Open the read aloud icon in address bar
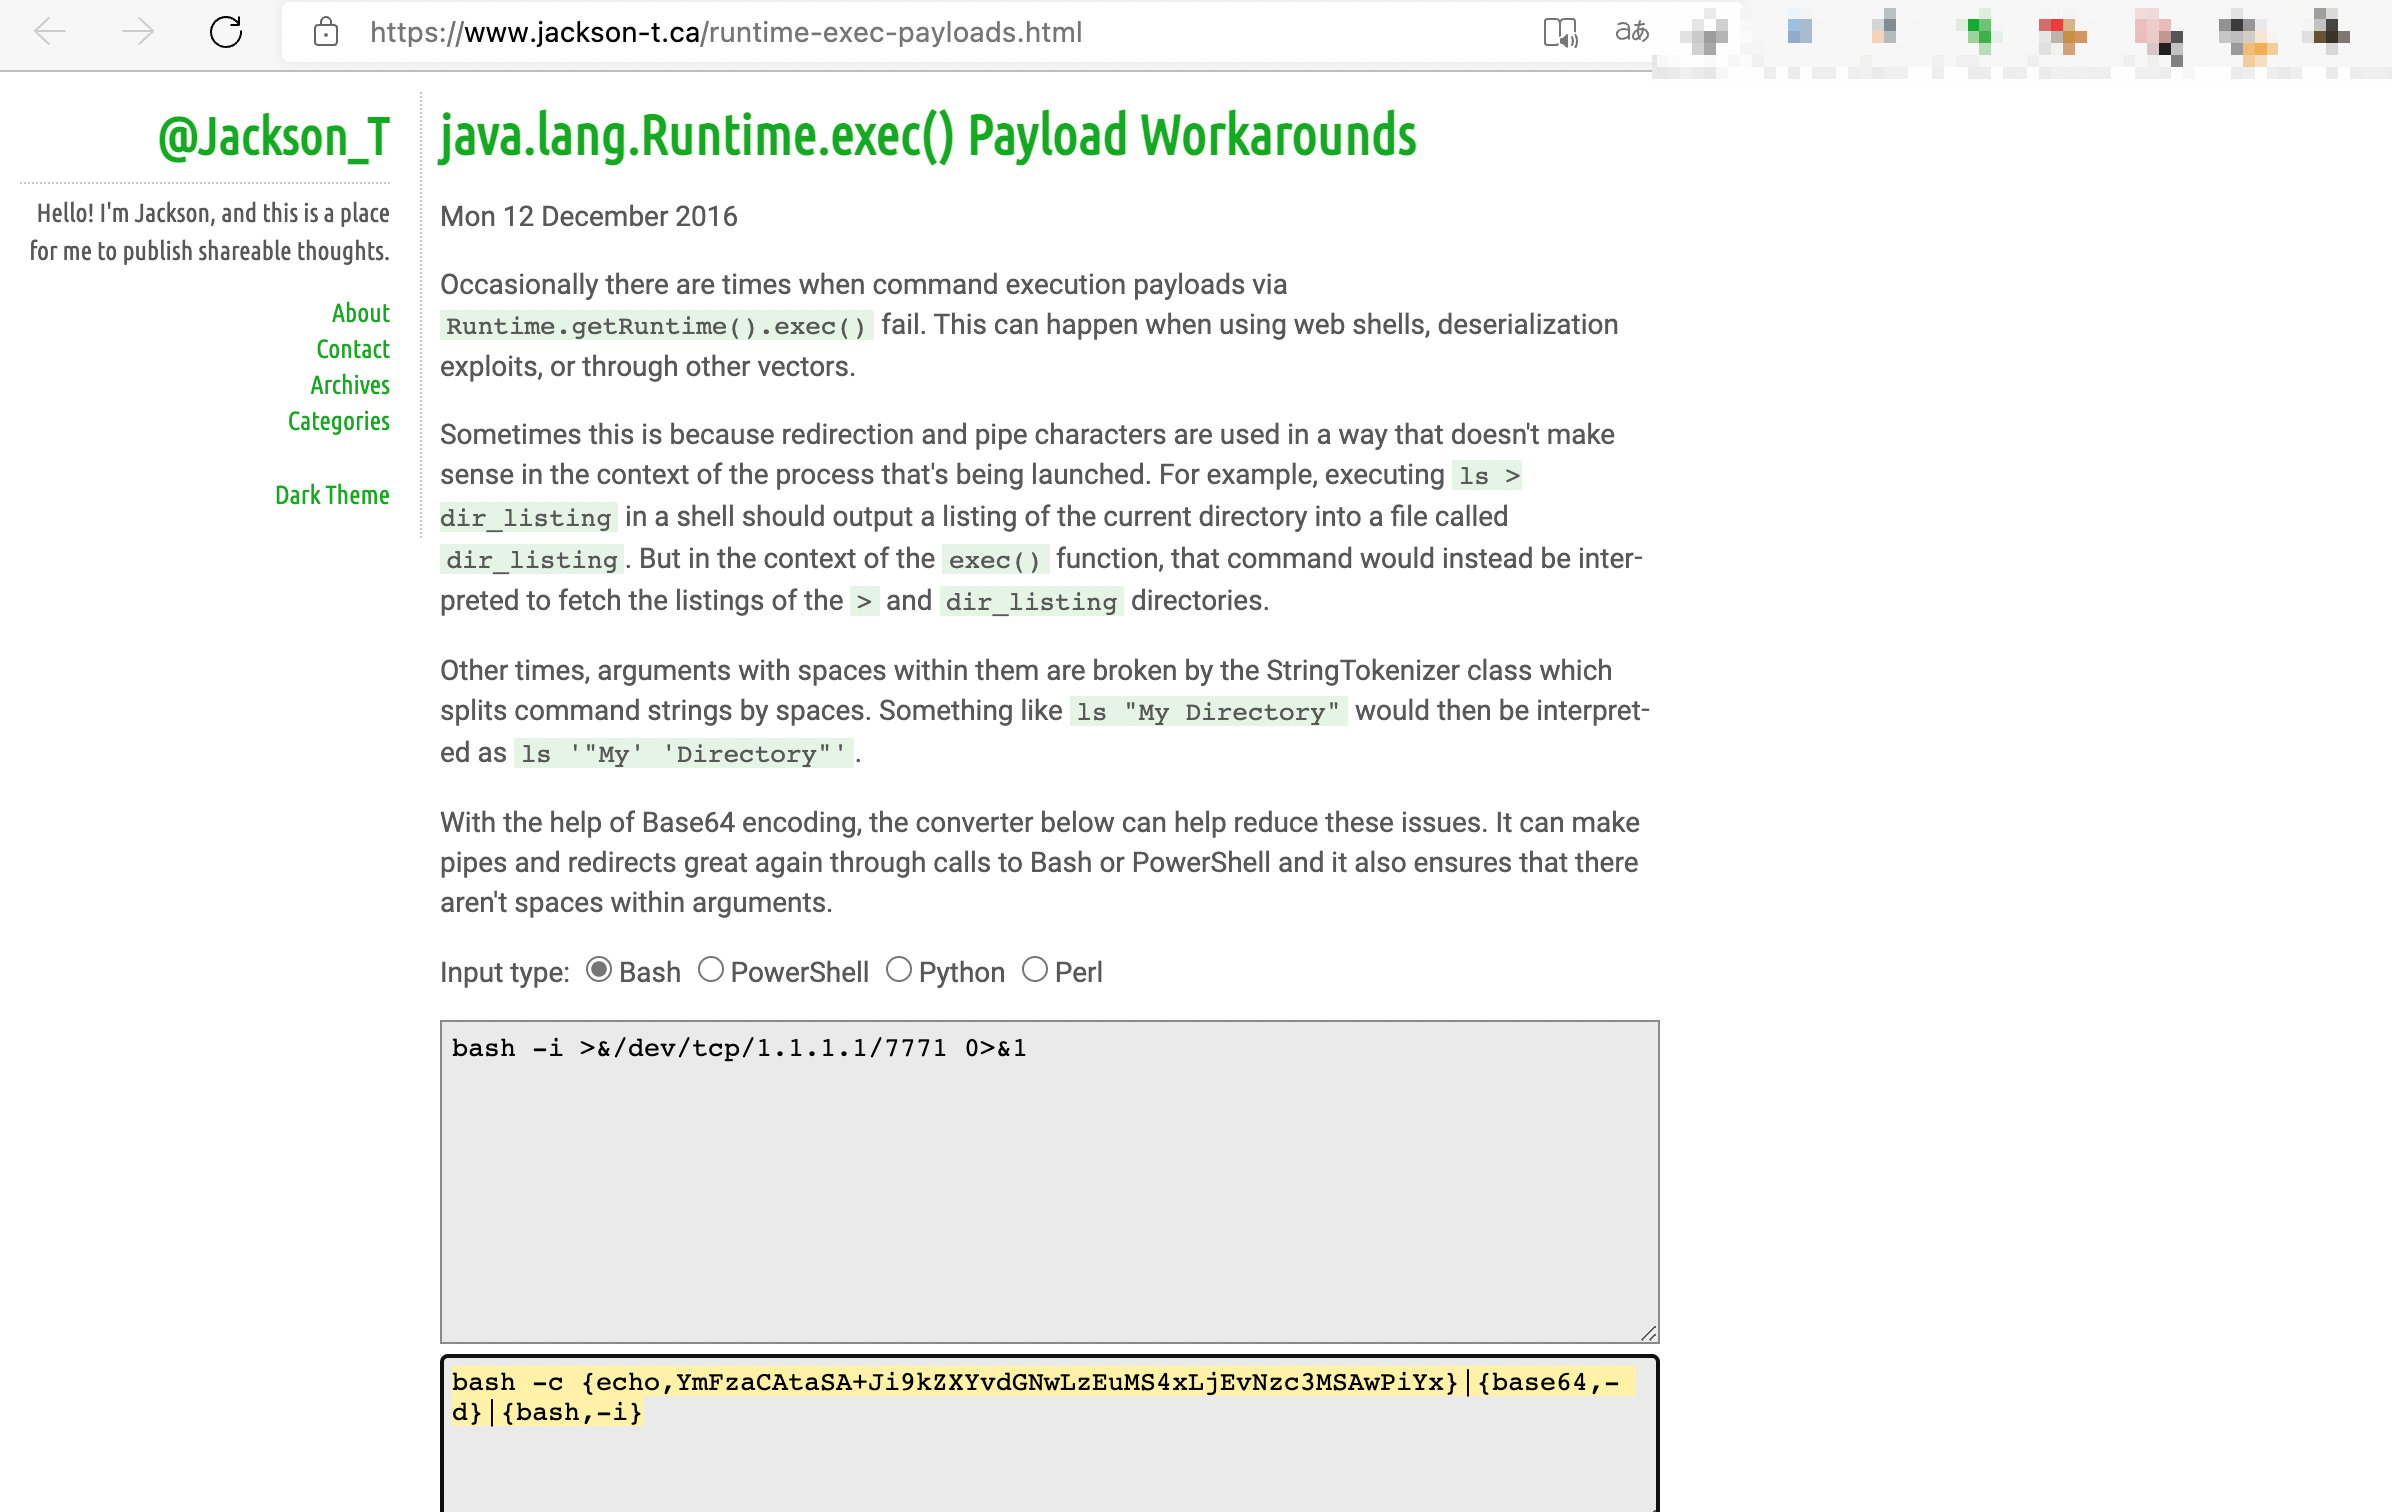2392x1512 pixels. click(1560, 32)
